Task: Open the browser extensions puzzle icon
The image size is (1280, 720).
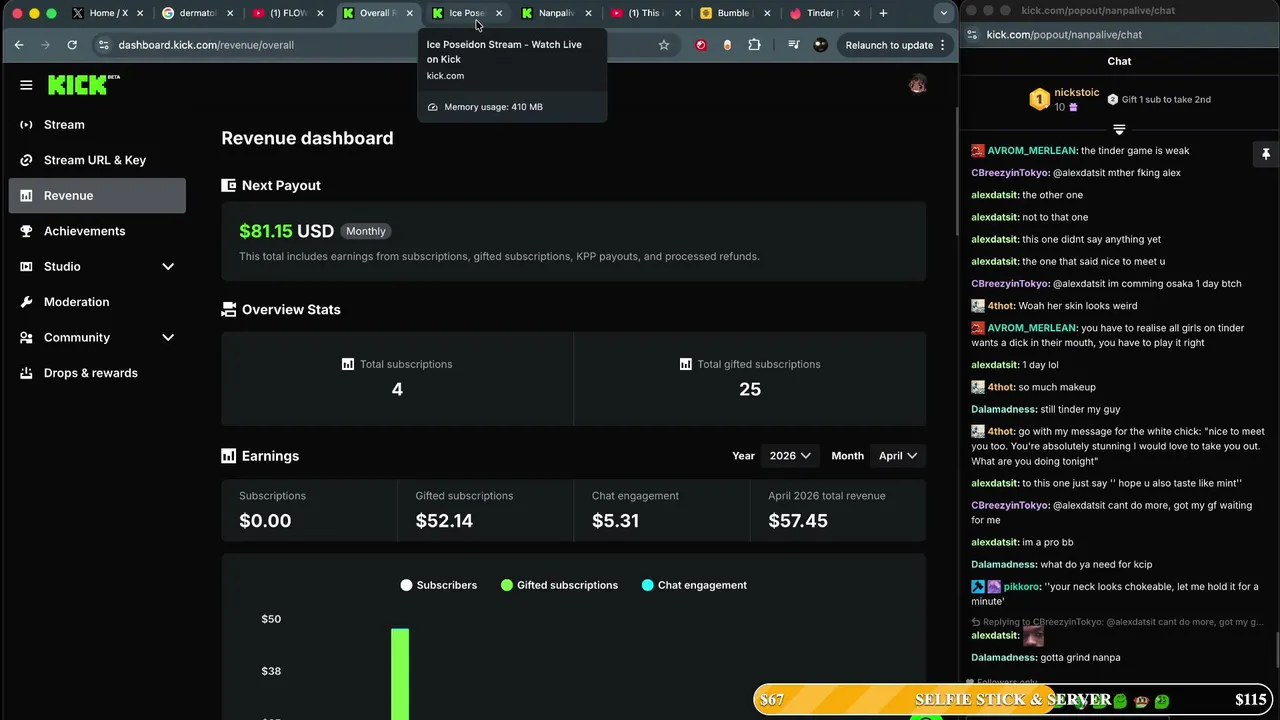Action: pyautogui.click(x=754, y=45)
